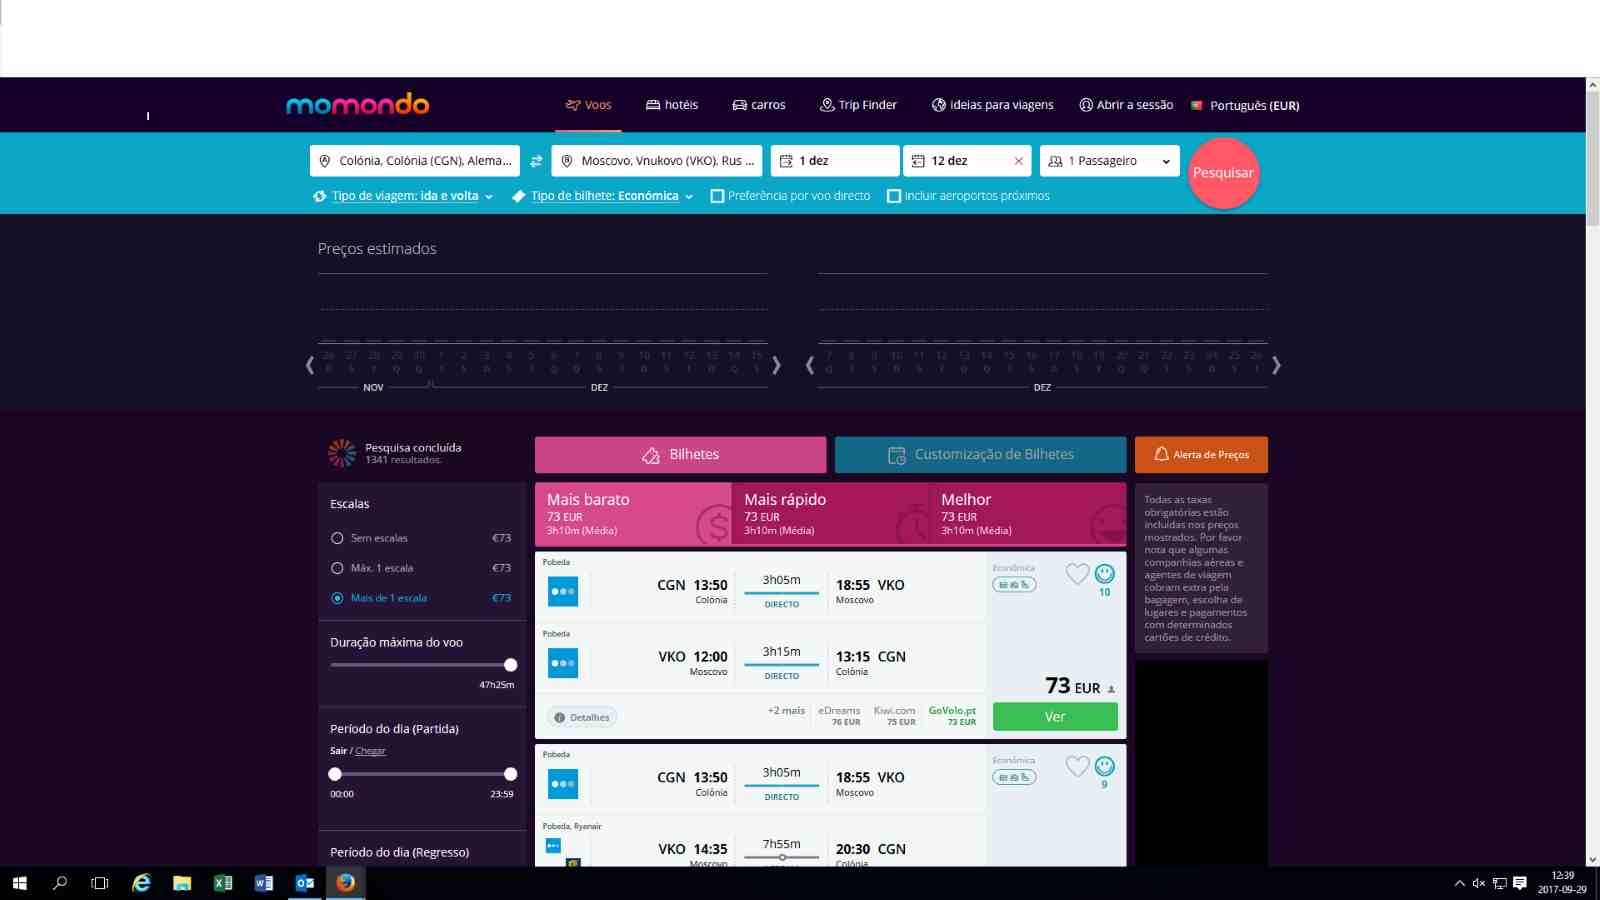Click the departure date 1 dez field
The width and height of the screenshot is (1600, 900).
835,161
